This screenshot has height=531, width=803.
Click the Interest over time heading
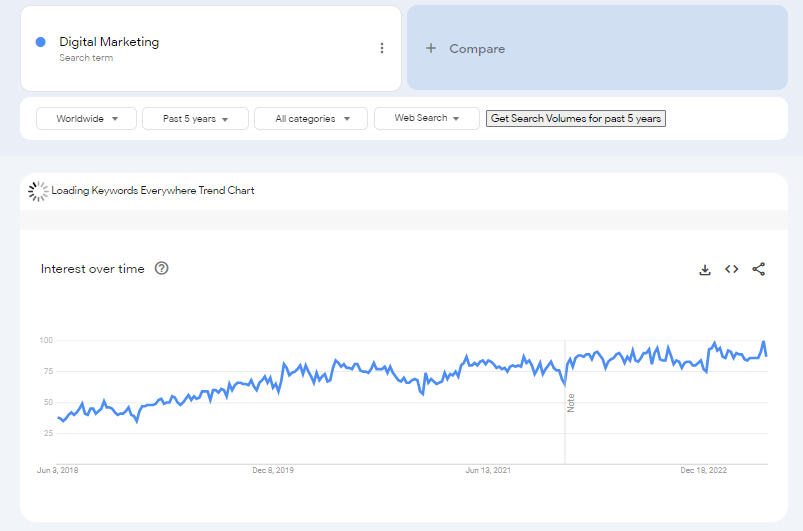point(93,269)
